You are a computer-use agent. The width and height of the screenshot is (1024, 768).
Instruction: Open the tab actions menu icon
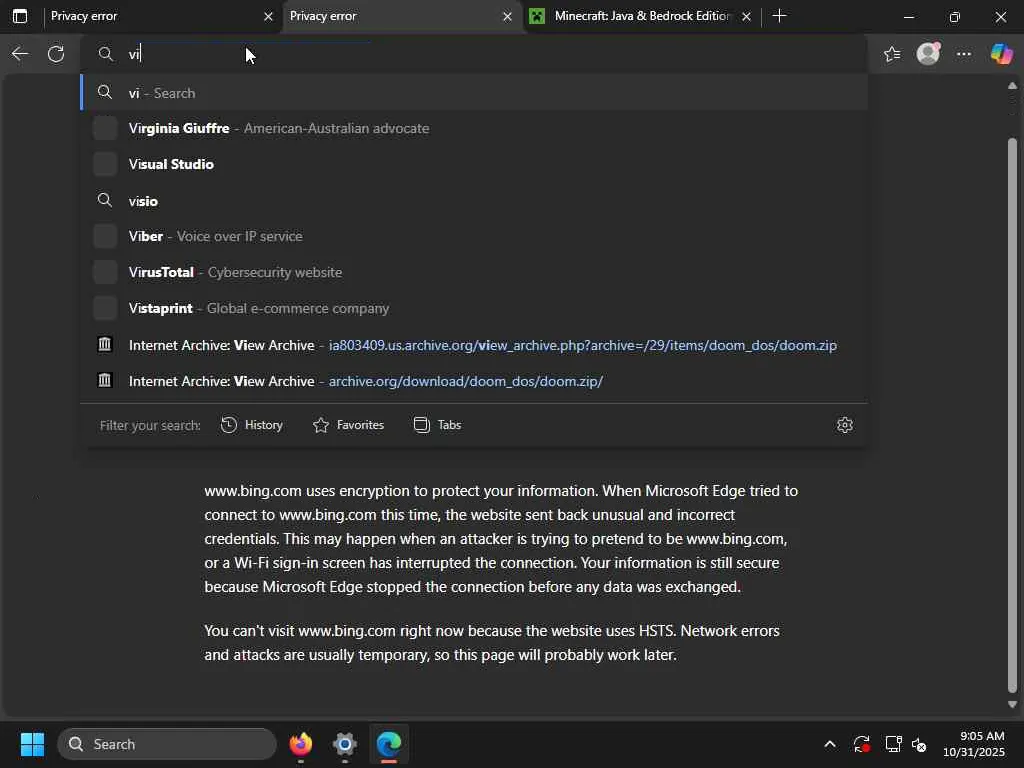pyautogui.click(x=20, y=16)
